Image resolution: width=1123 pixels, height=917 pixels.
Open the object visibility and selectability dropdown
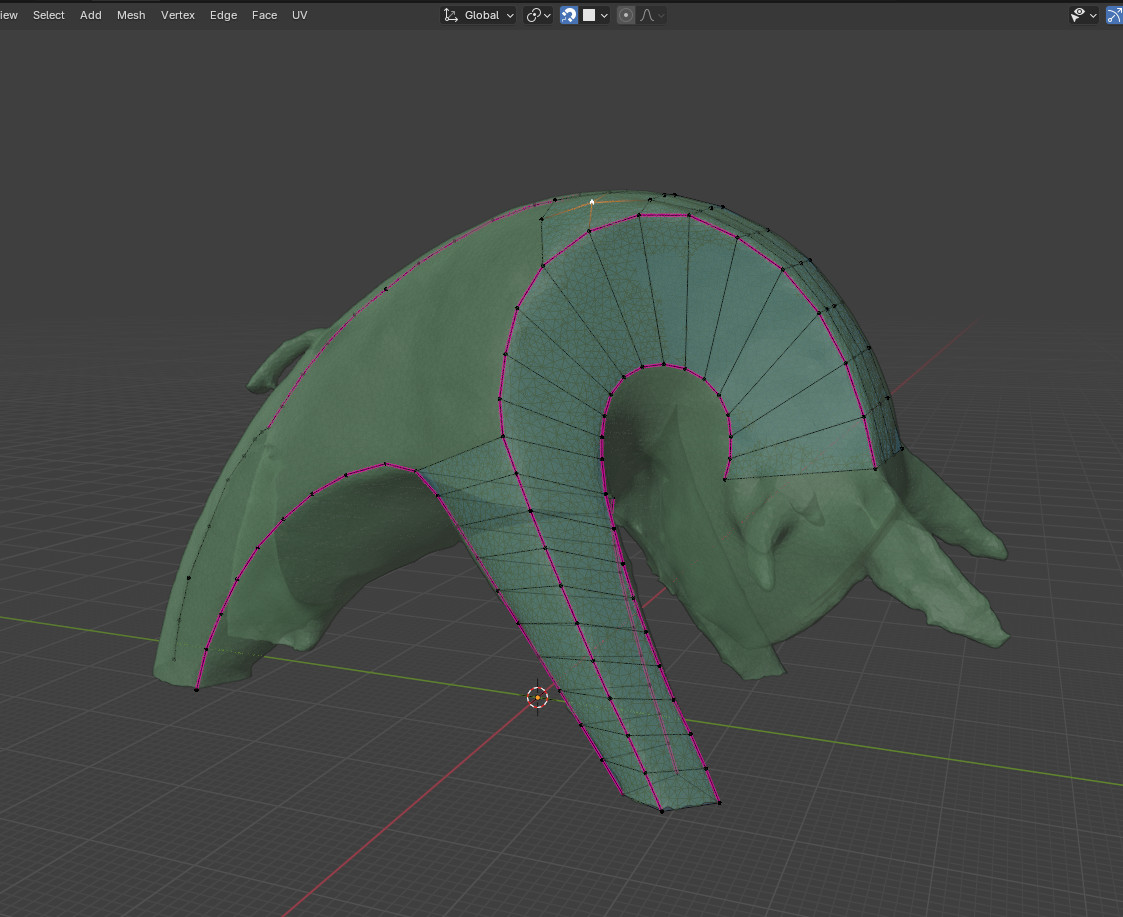tap(1083, 15)
